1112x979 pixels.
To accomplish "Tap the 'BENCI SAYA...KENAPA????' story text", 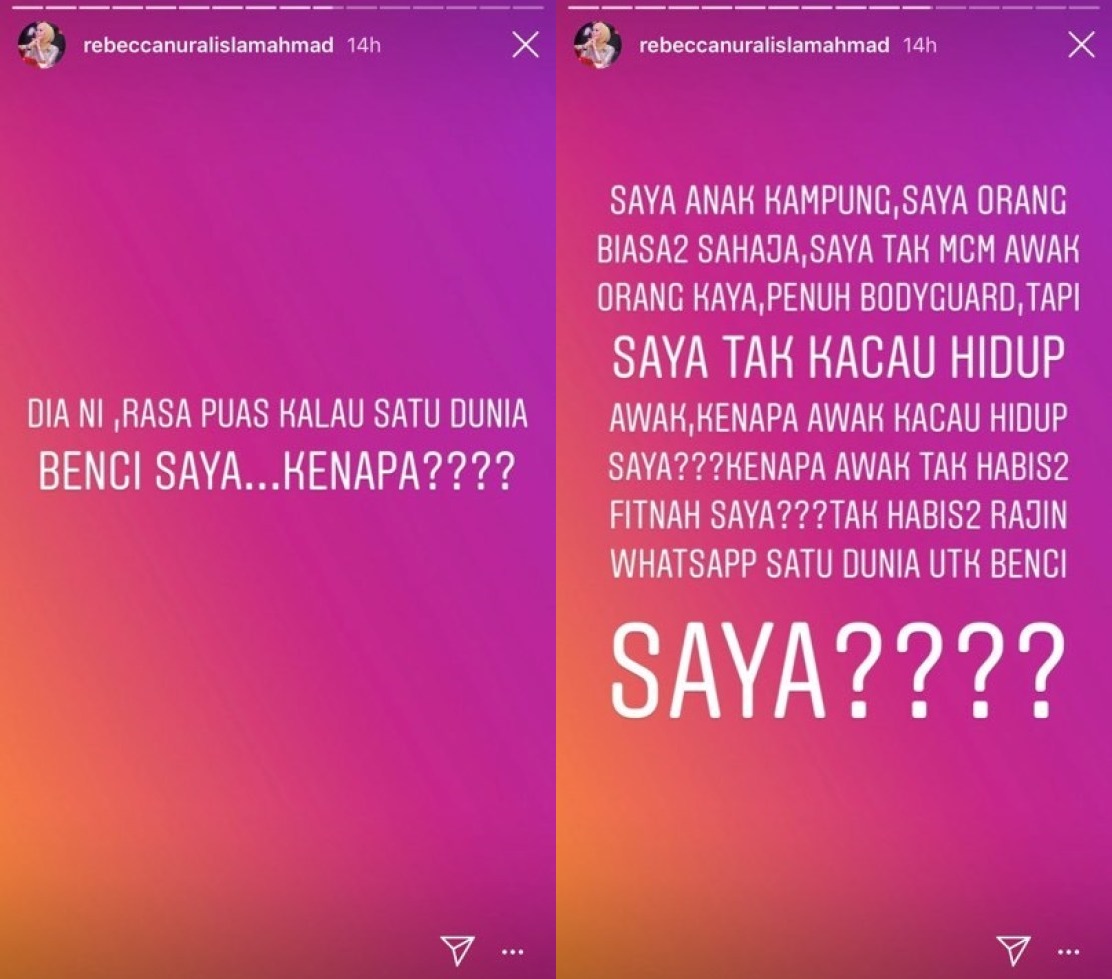I will [276, 471].
